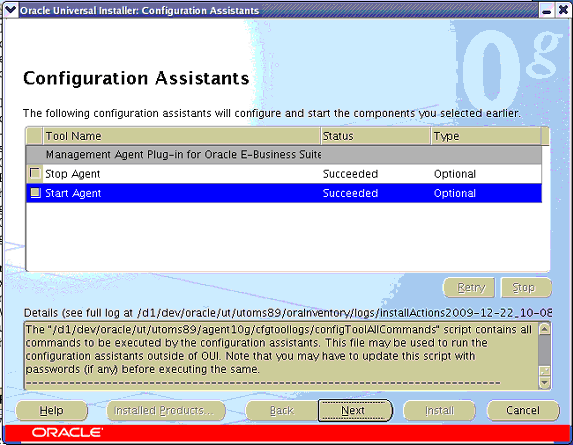Open the window menu icon in title bar
Screen dimensions: 573x445
click(x=10, y=10)
